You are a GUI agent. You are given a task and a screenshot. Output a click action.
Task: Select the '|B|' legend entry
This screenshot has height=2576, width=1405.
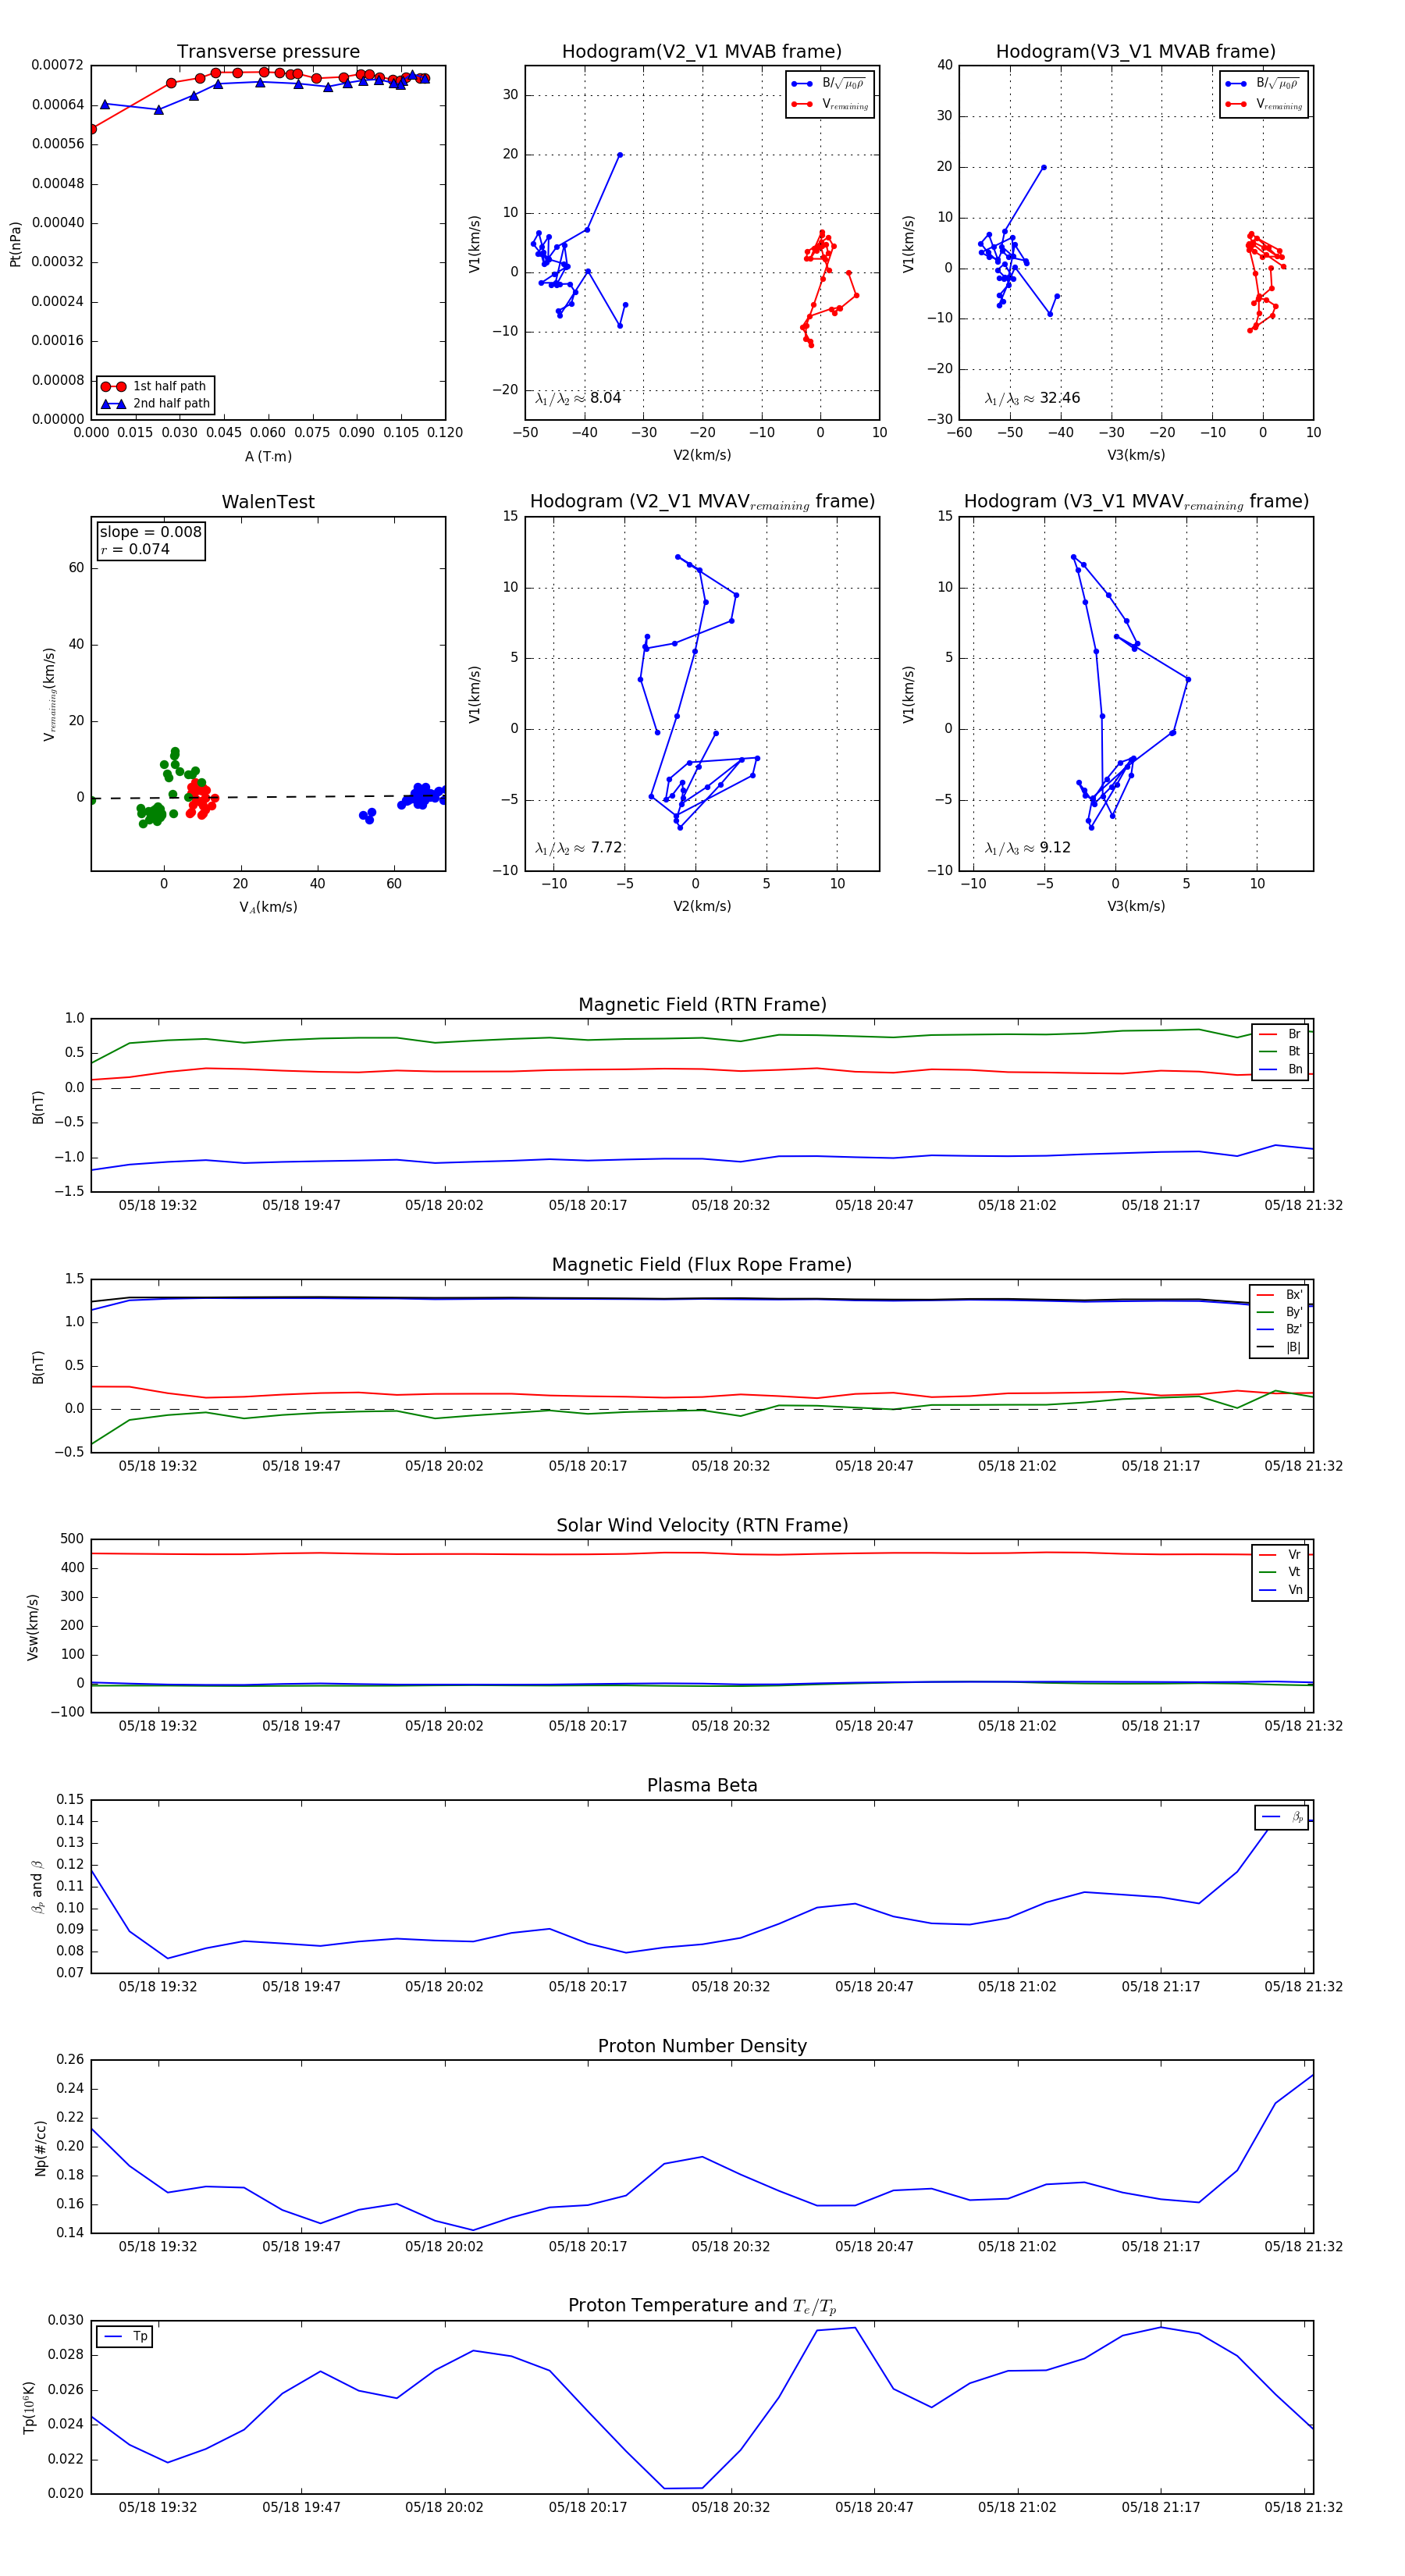1280,1348
